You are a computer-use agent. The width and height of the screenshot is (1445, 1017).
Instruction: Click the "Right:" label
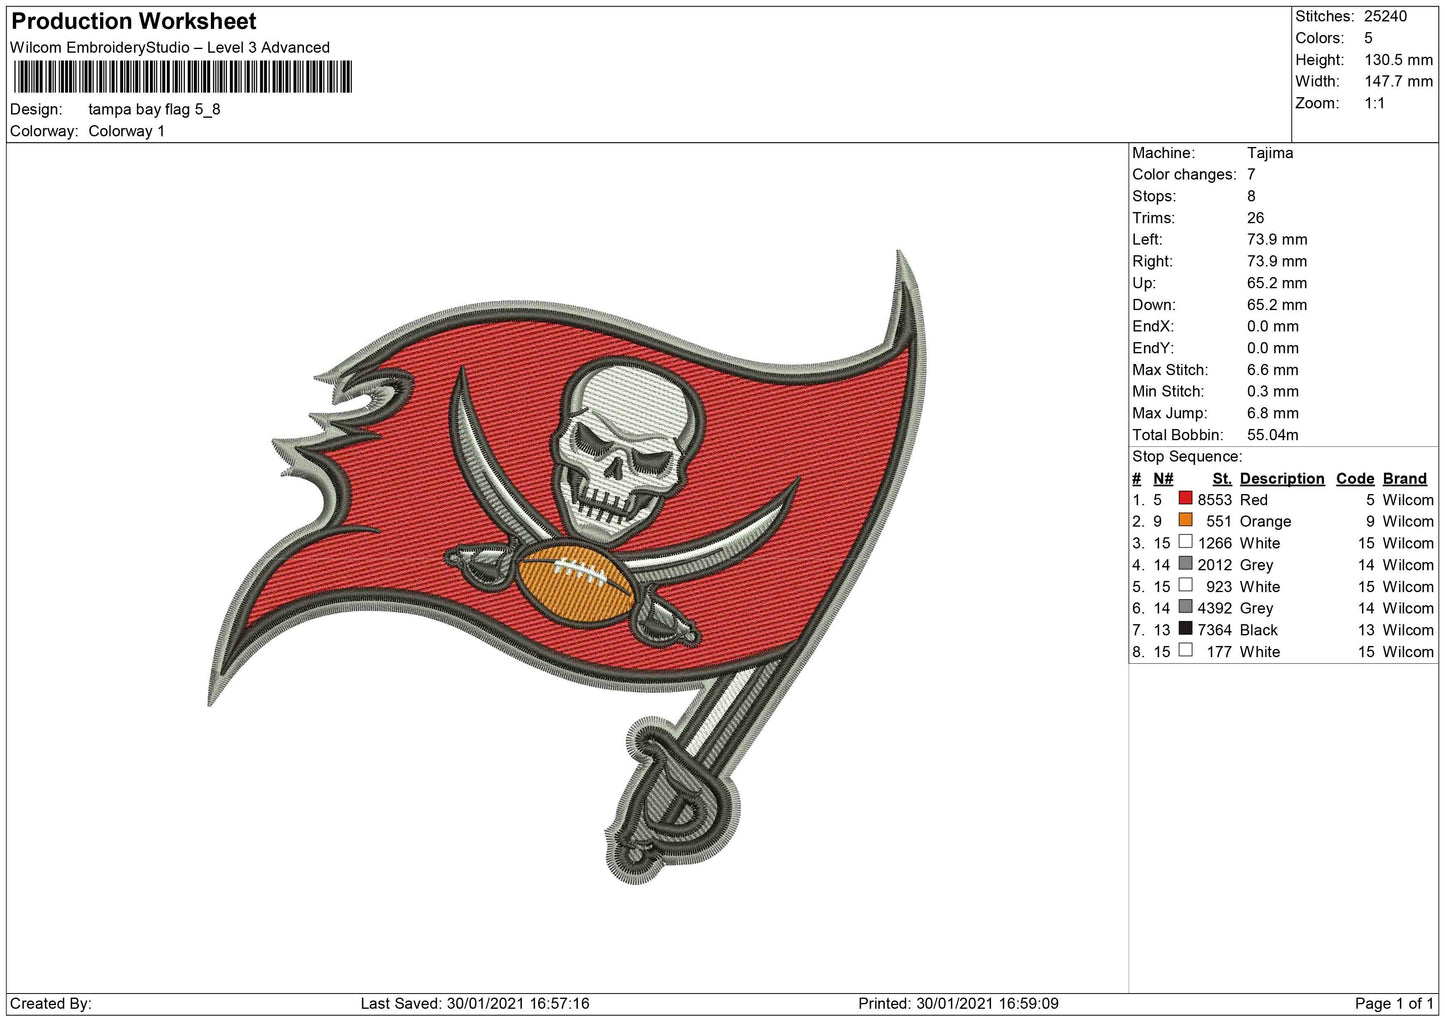[1152, 262]
